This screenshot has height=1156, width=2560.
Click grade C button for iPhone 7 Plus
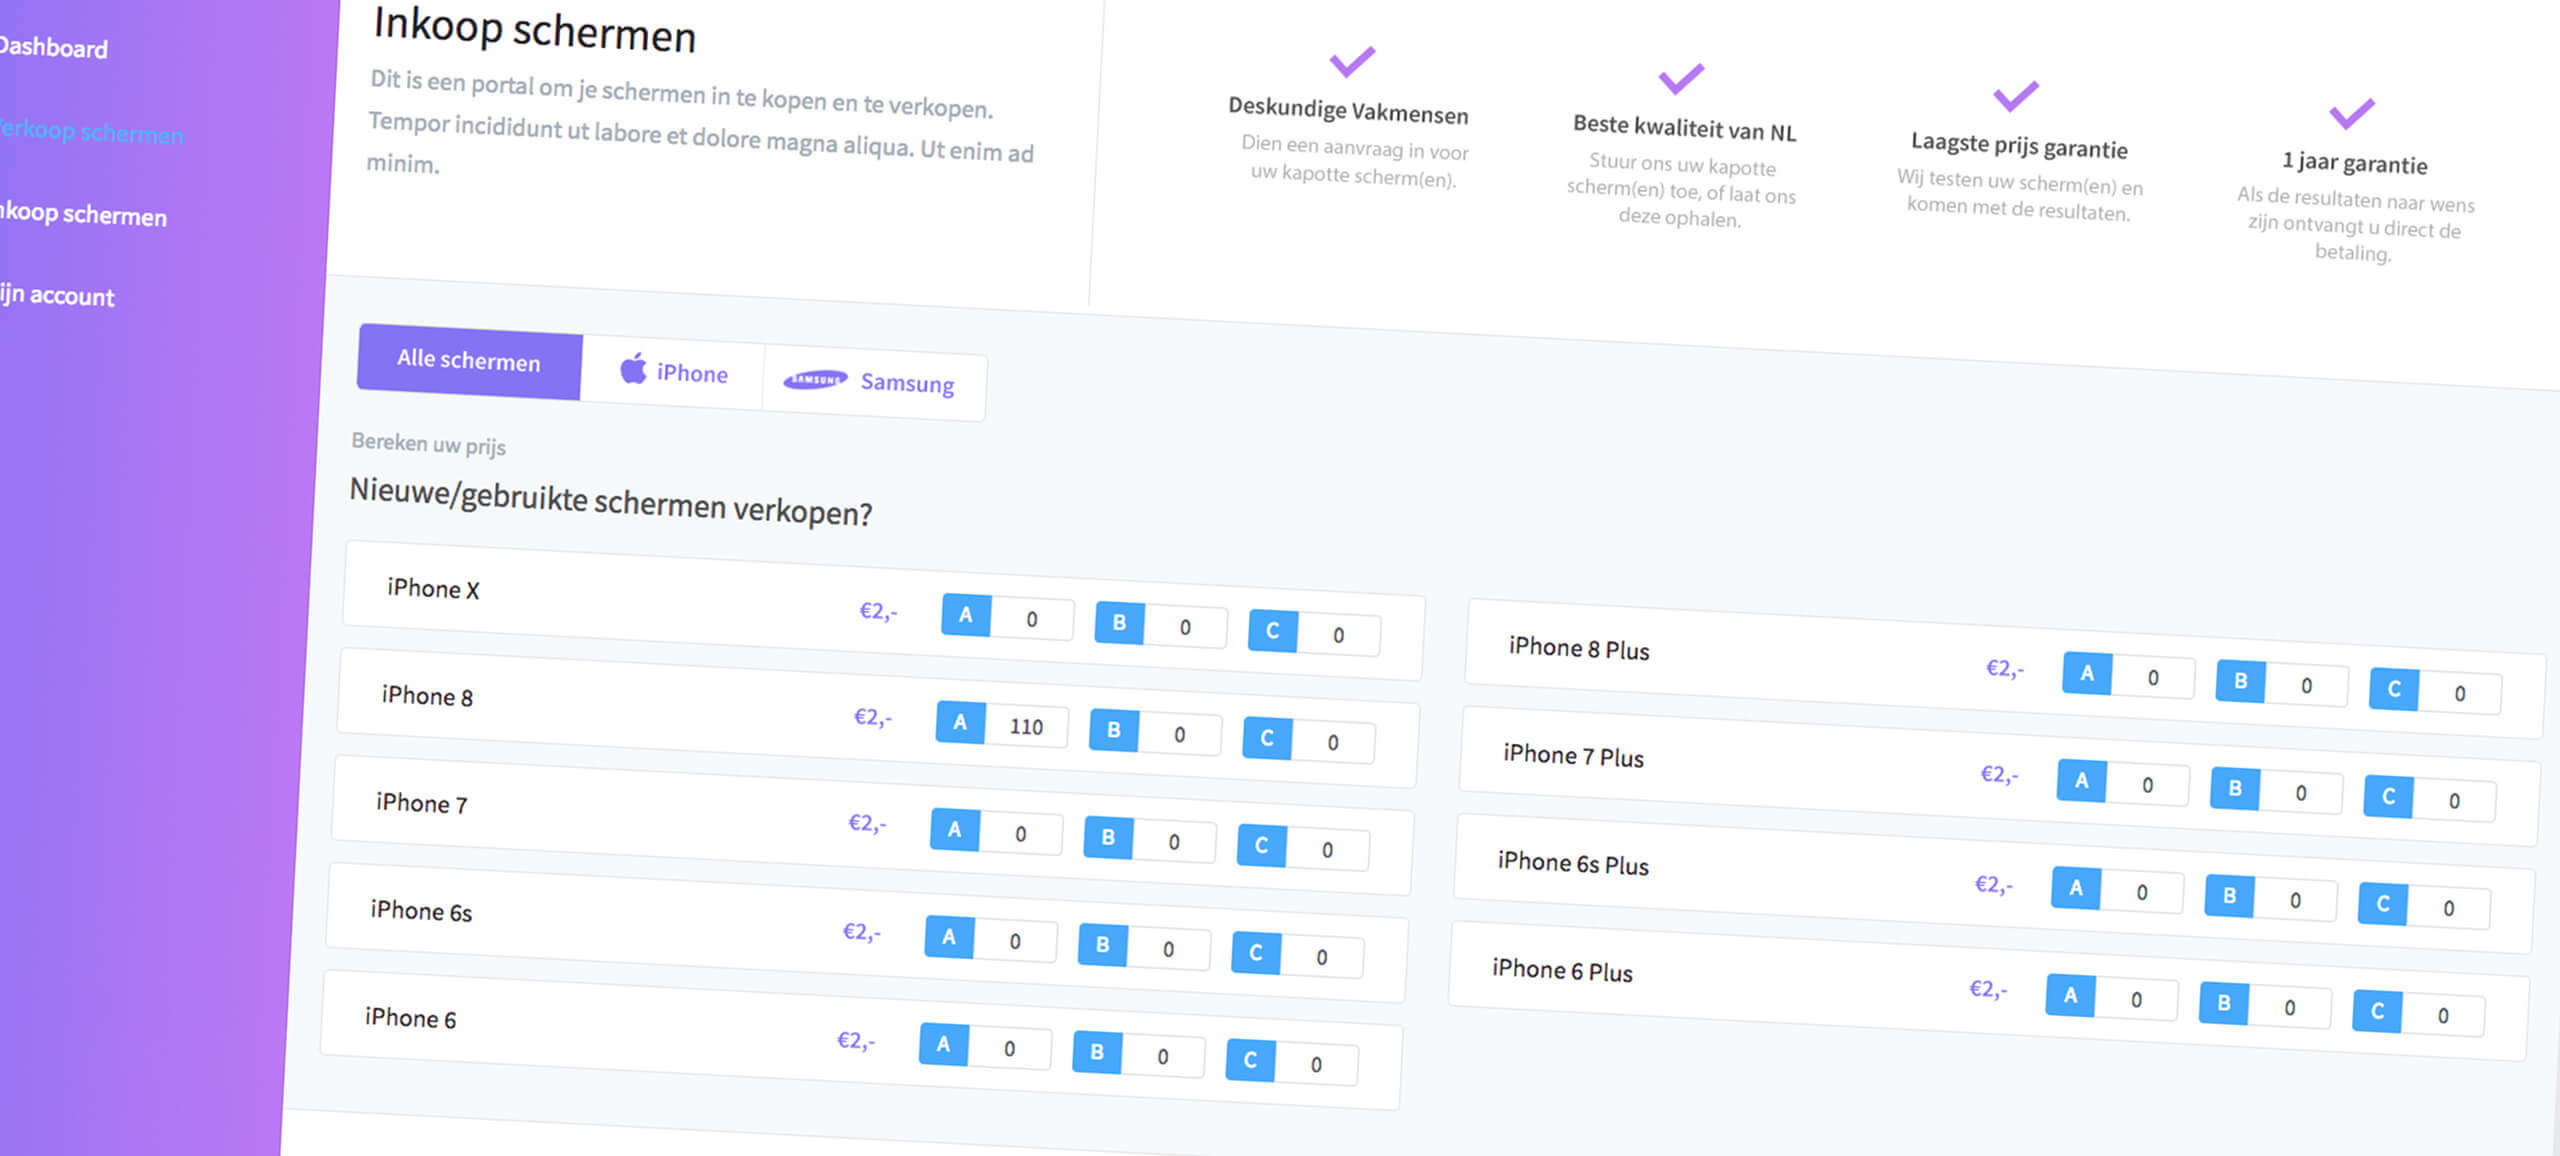coord(2389,796)
